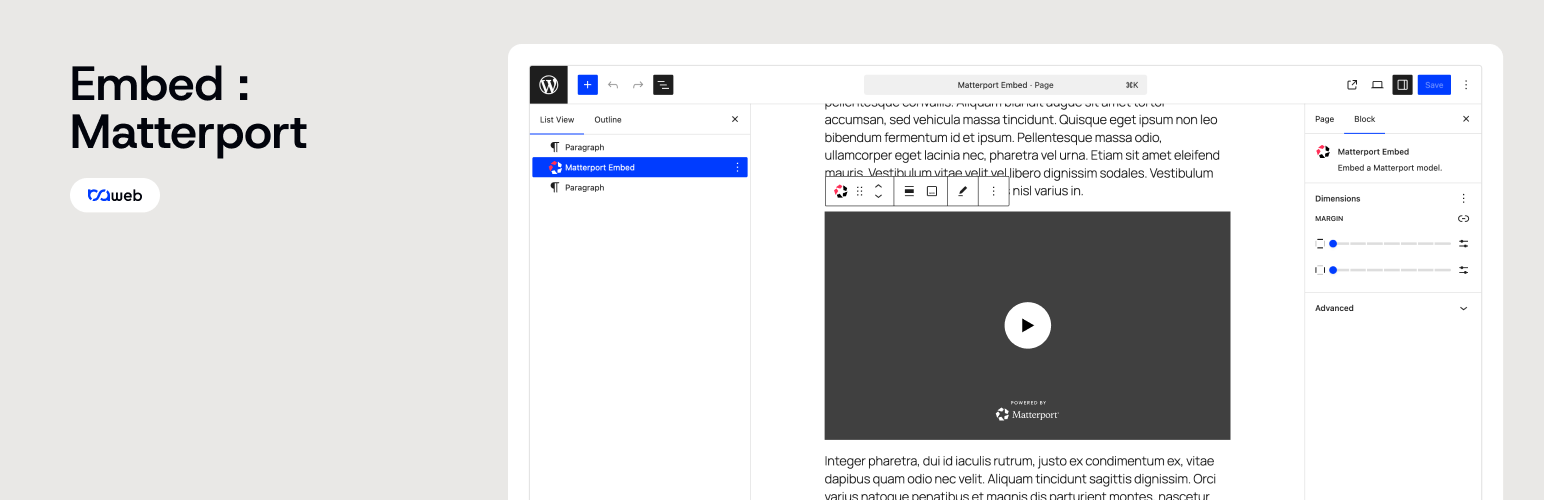Click the Powered by Matterport logo

coord(1027,411)
